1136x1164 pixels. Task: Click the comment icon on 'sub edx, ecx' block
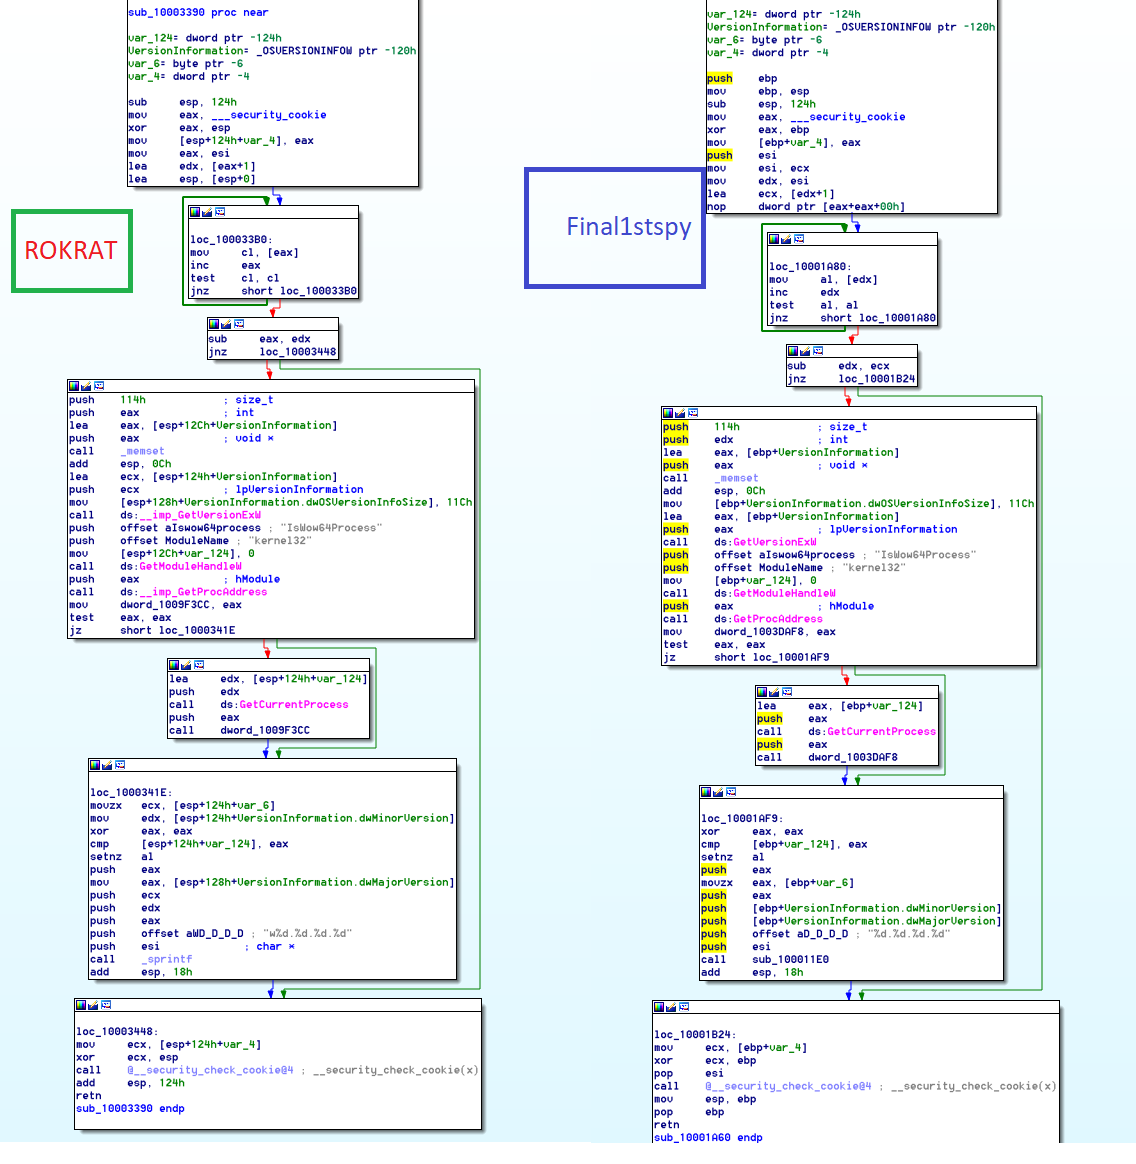tap(817, 350)
